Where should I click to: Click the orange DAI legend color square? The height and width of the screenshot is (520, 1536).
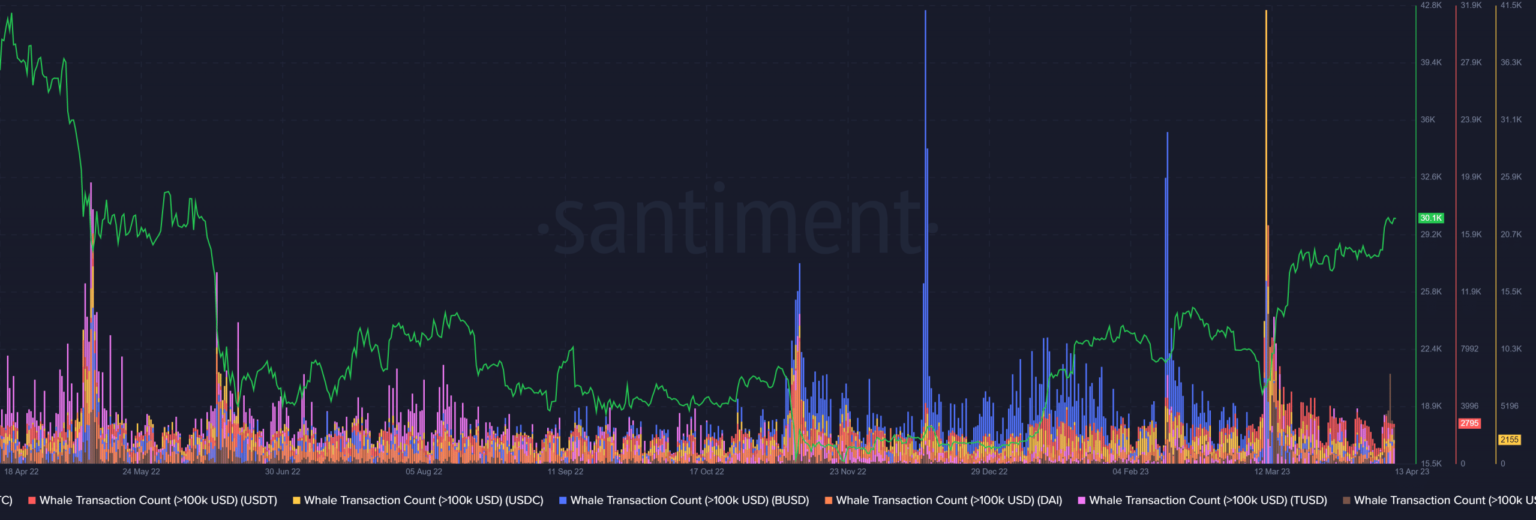click(x=829, y=500)
